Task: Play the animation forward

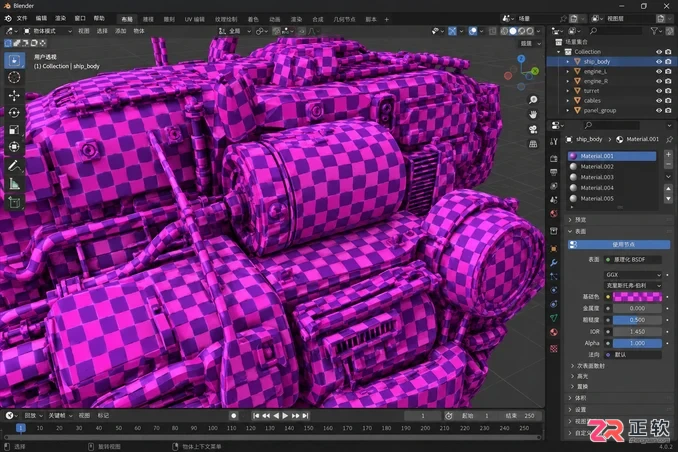Action: click(285, 416)
